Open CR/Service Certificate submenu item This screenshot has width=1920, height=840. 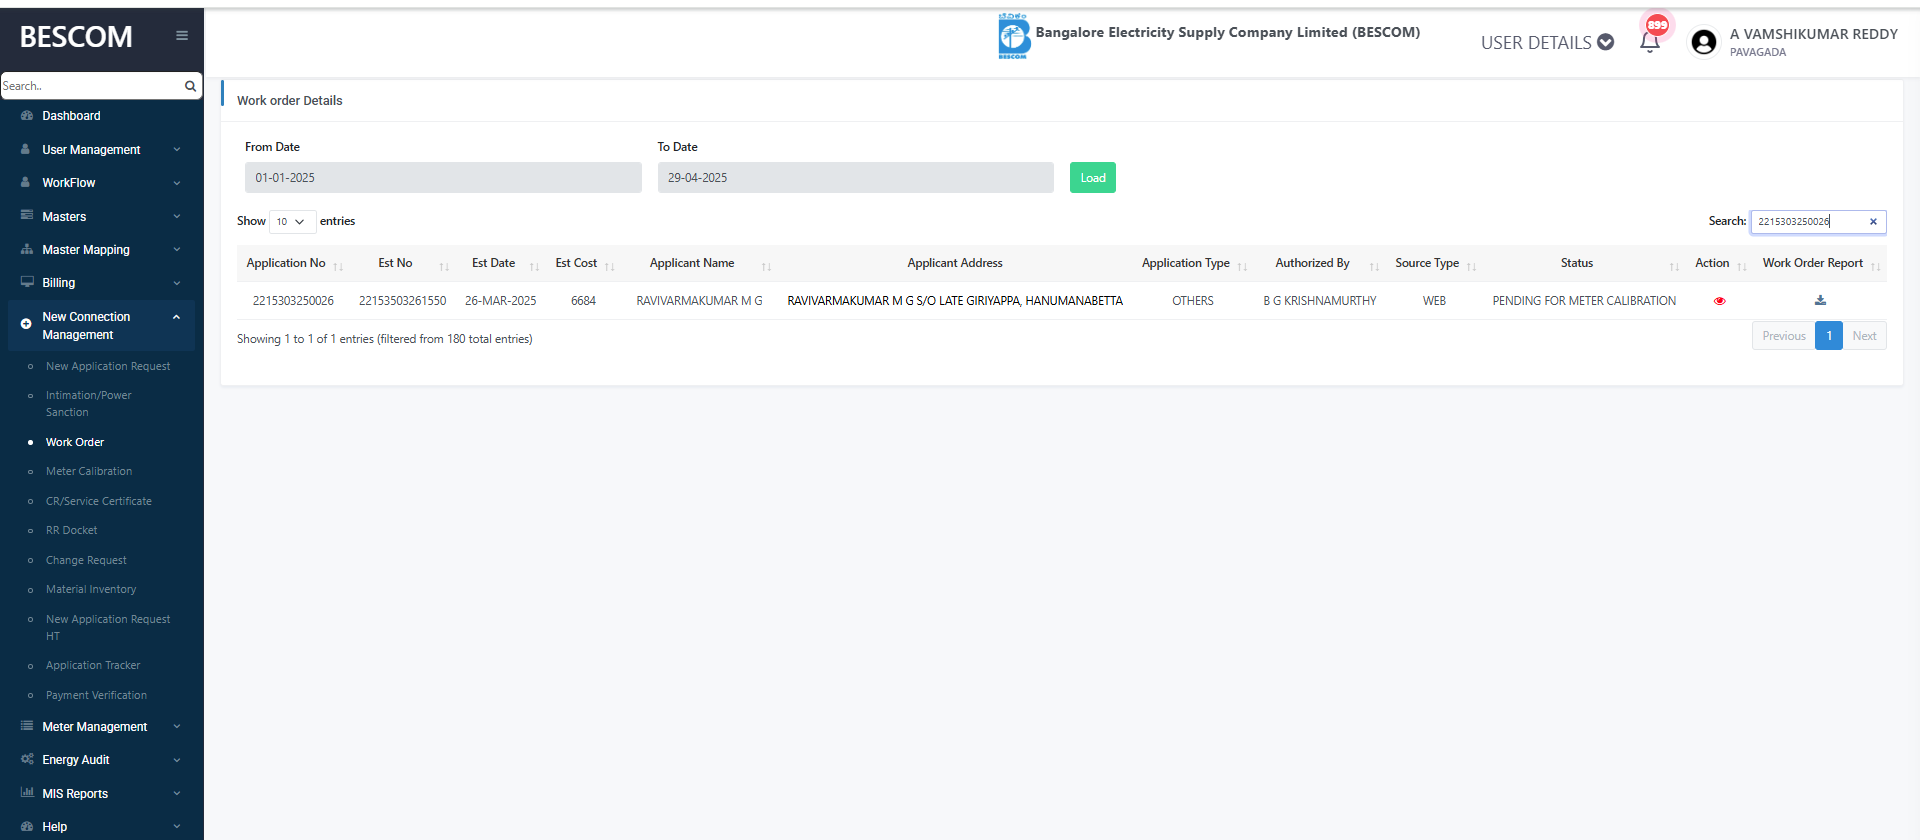coord(99,501)
